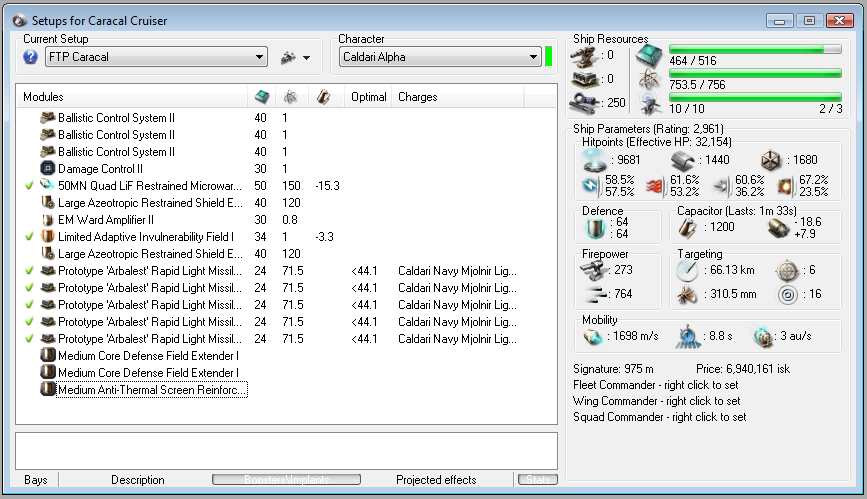Click the powergrid resource icon
Screen dimensions: 867x499
click(649, 80)
